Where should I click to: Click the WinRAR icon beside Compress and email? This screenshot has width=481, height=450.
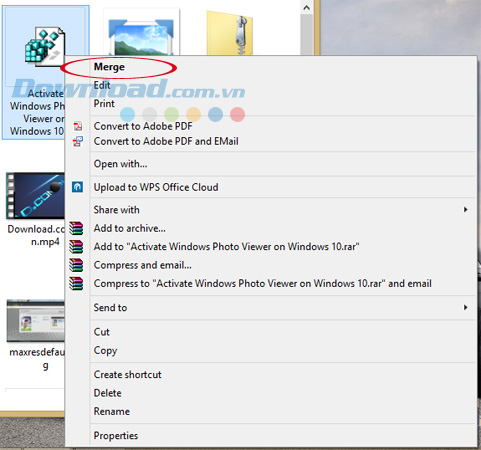pos(76,265)
